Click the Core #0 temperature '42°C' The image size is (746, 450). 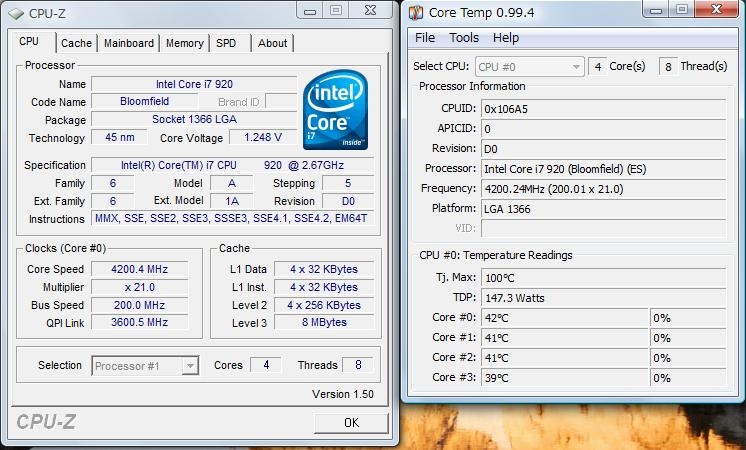point(565,318)
